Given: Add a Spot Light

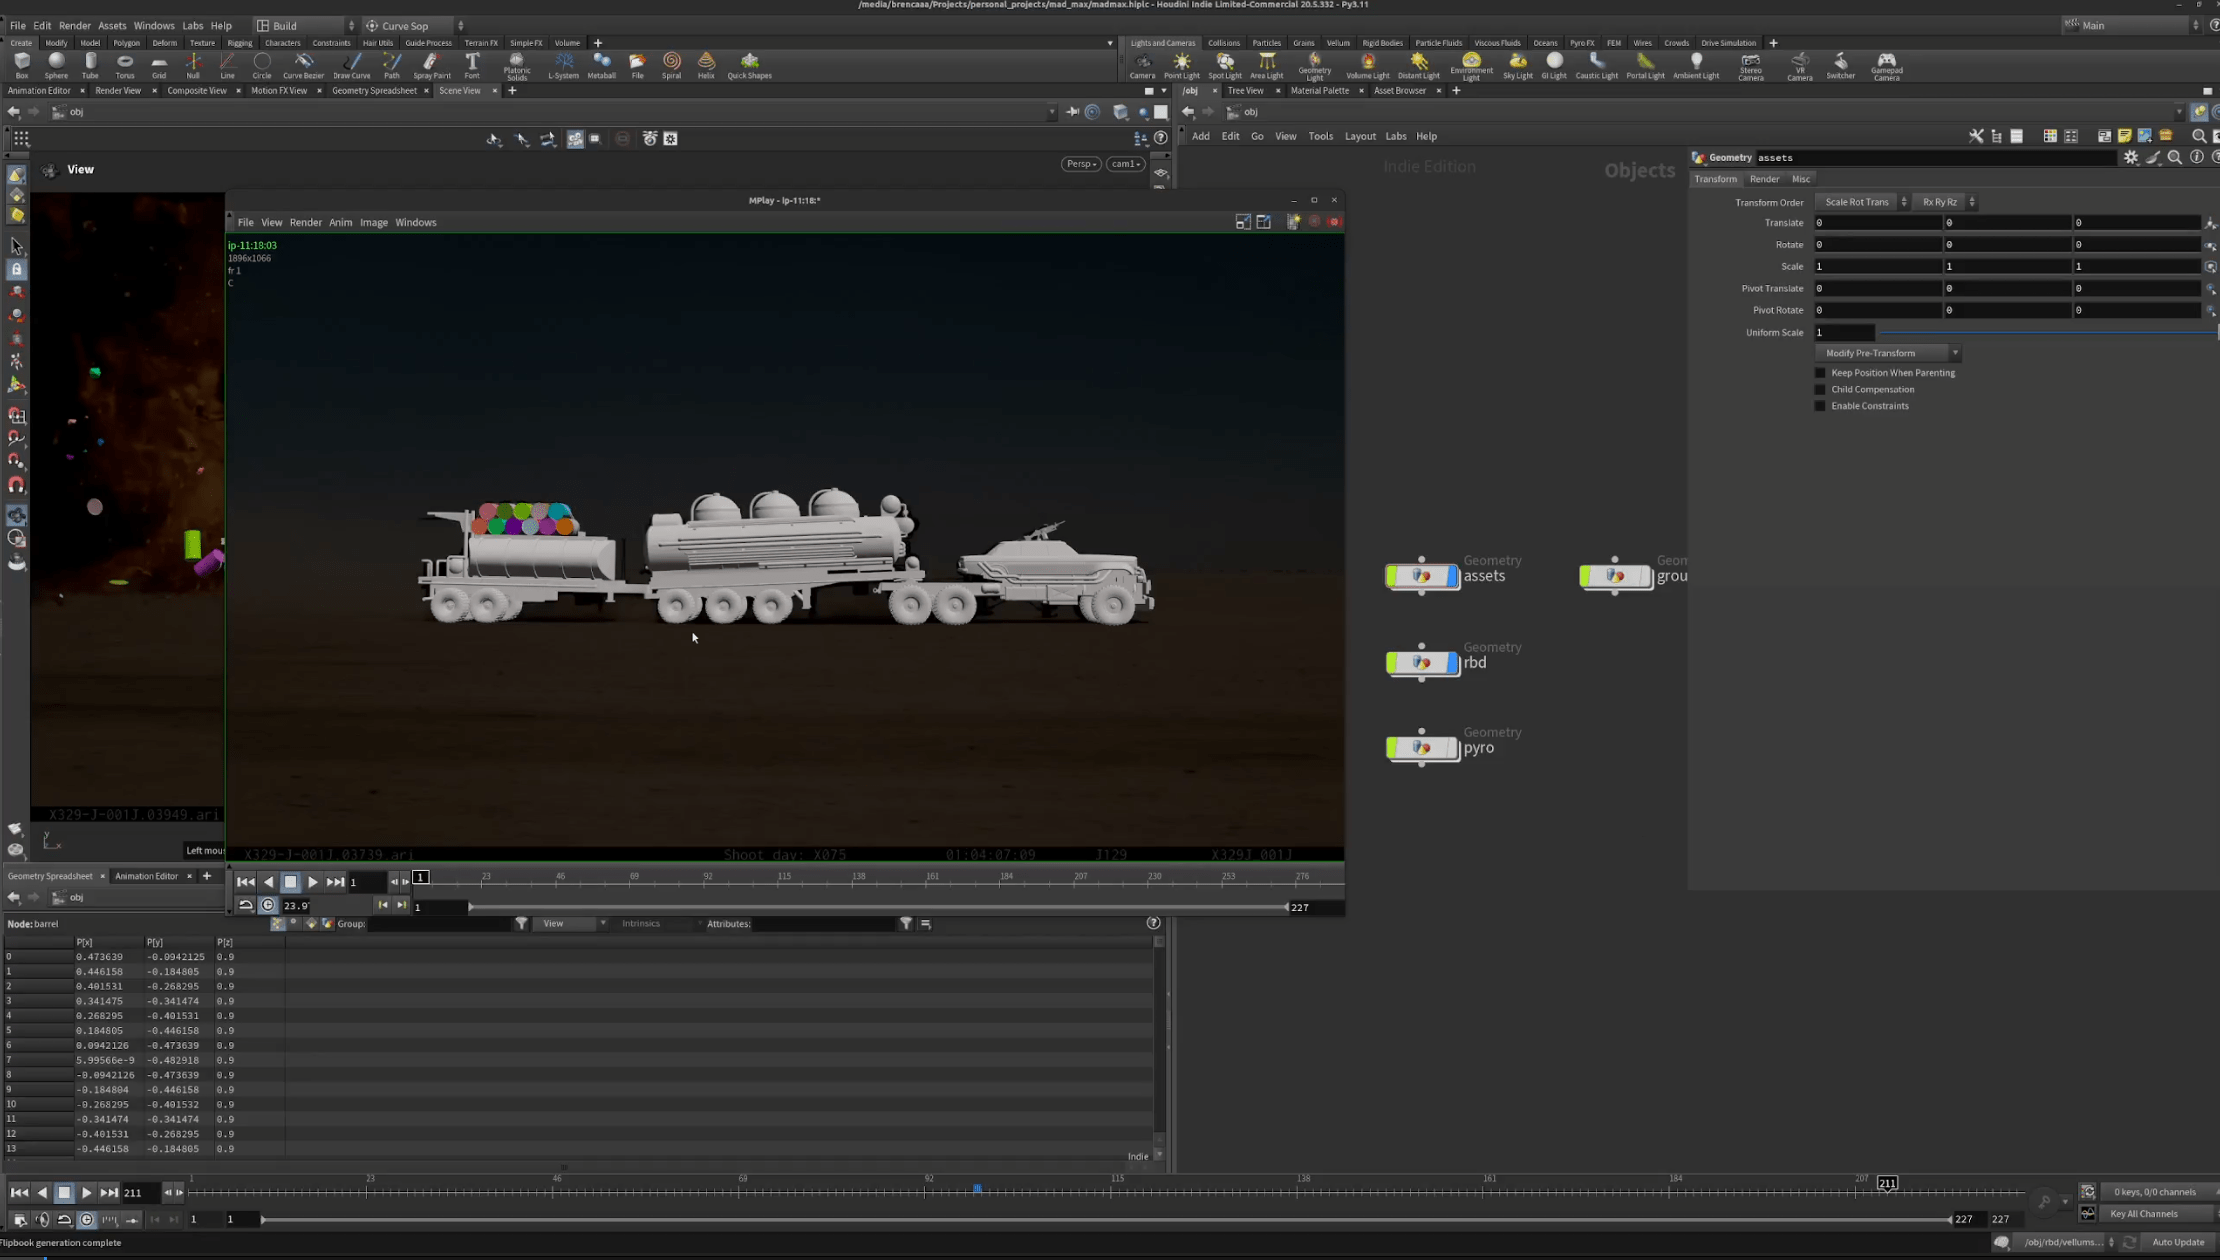Looking at the screenshot, I should click(x=1224, y=66).
